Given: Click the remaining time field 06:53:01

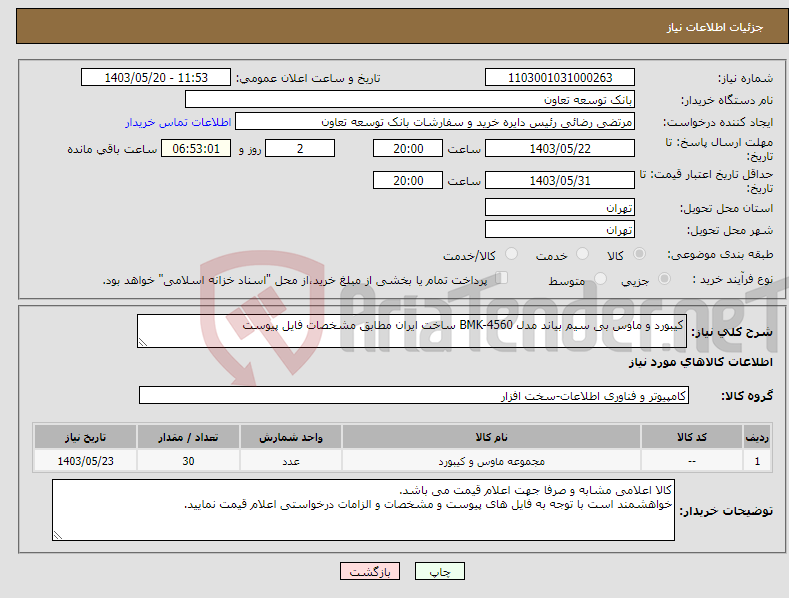Looking at the screenshot, I should 196,148.
